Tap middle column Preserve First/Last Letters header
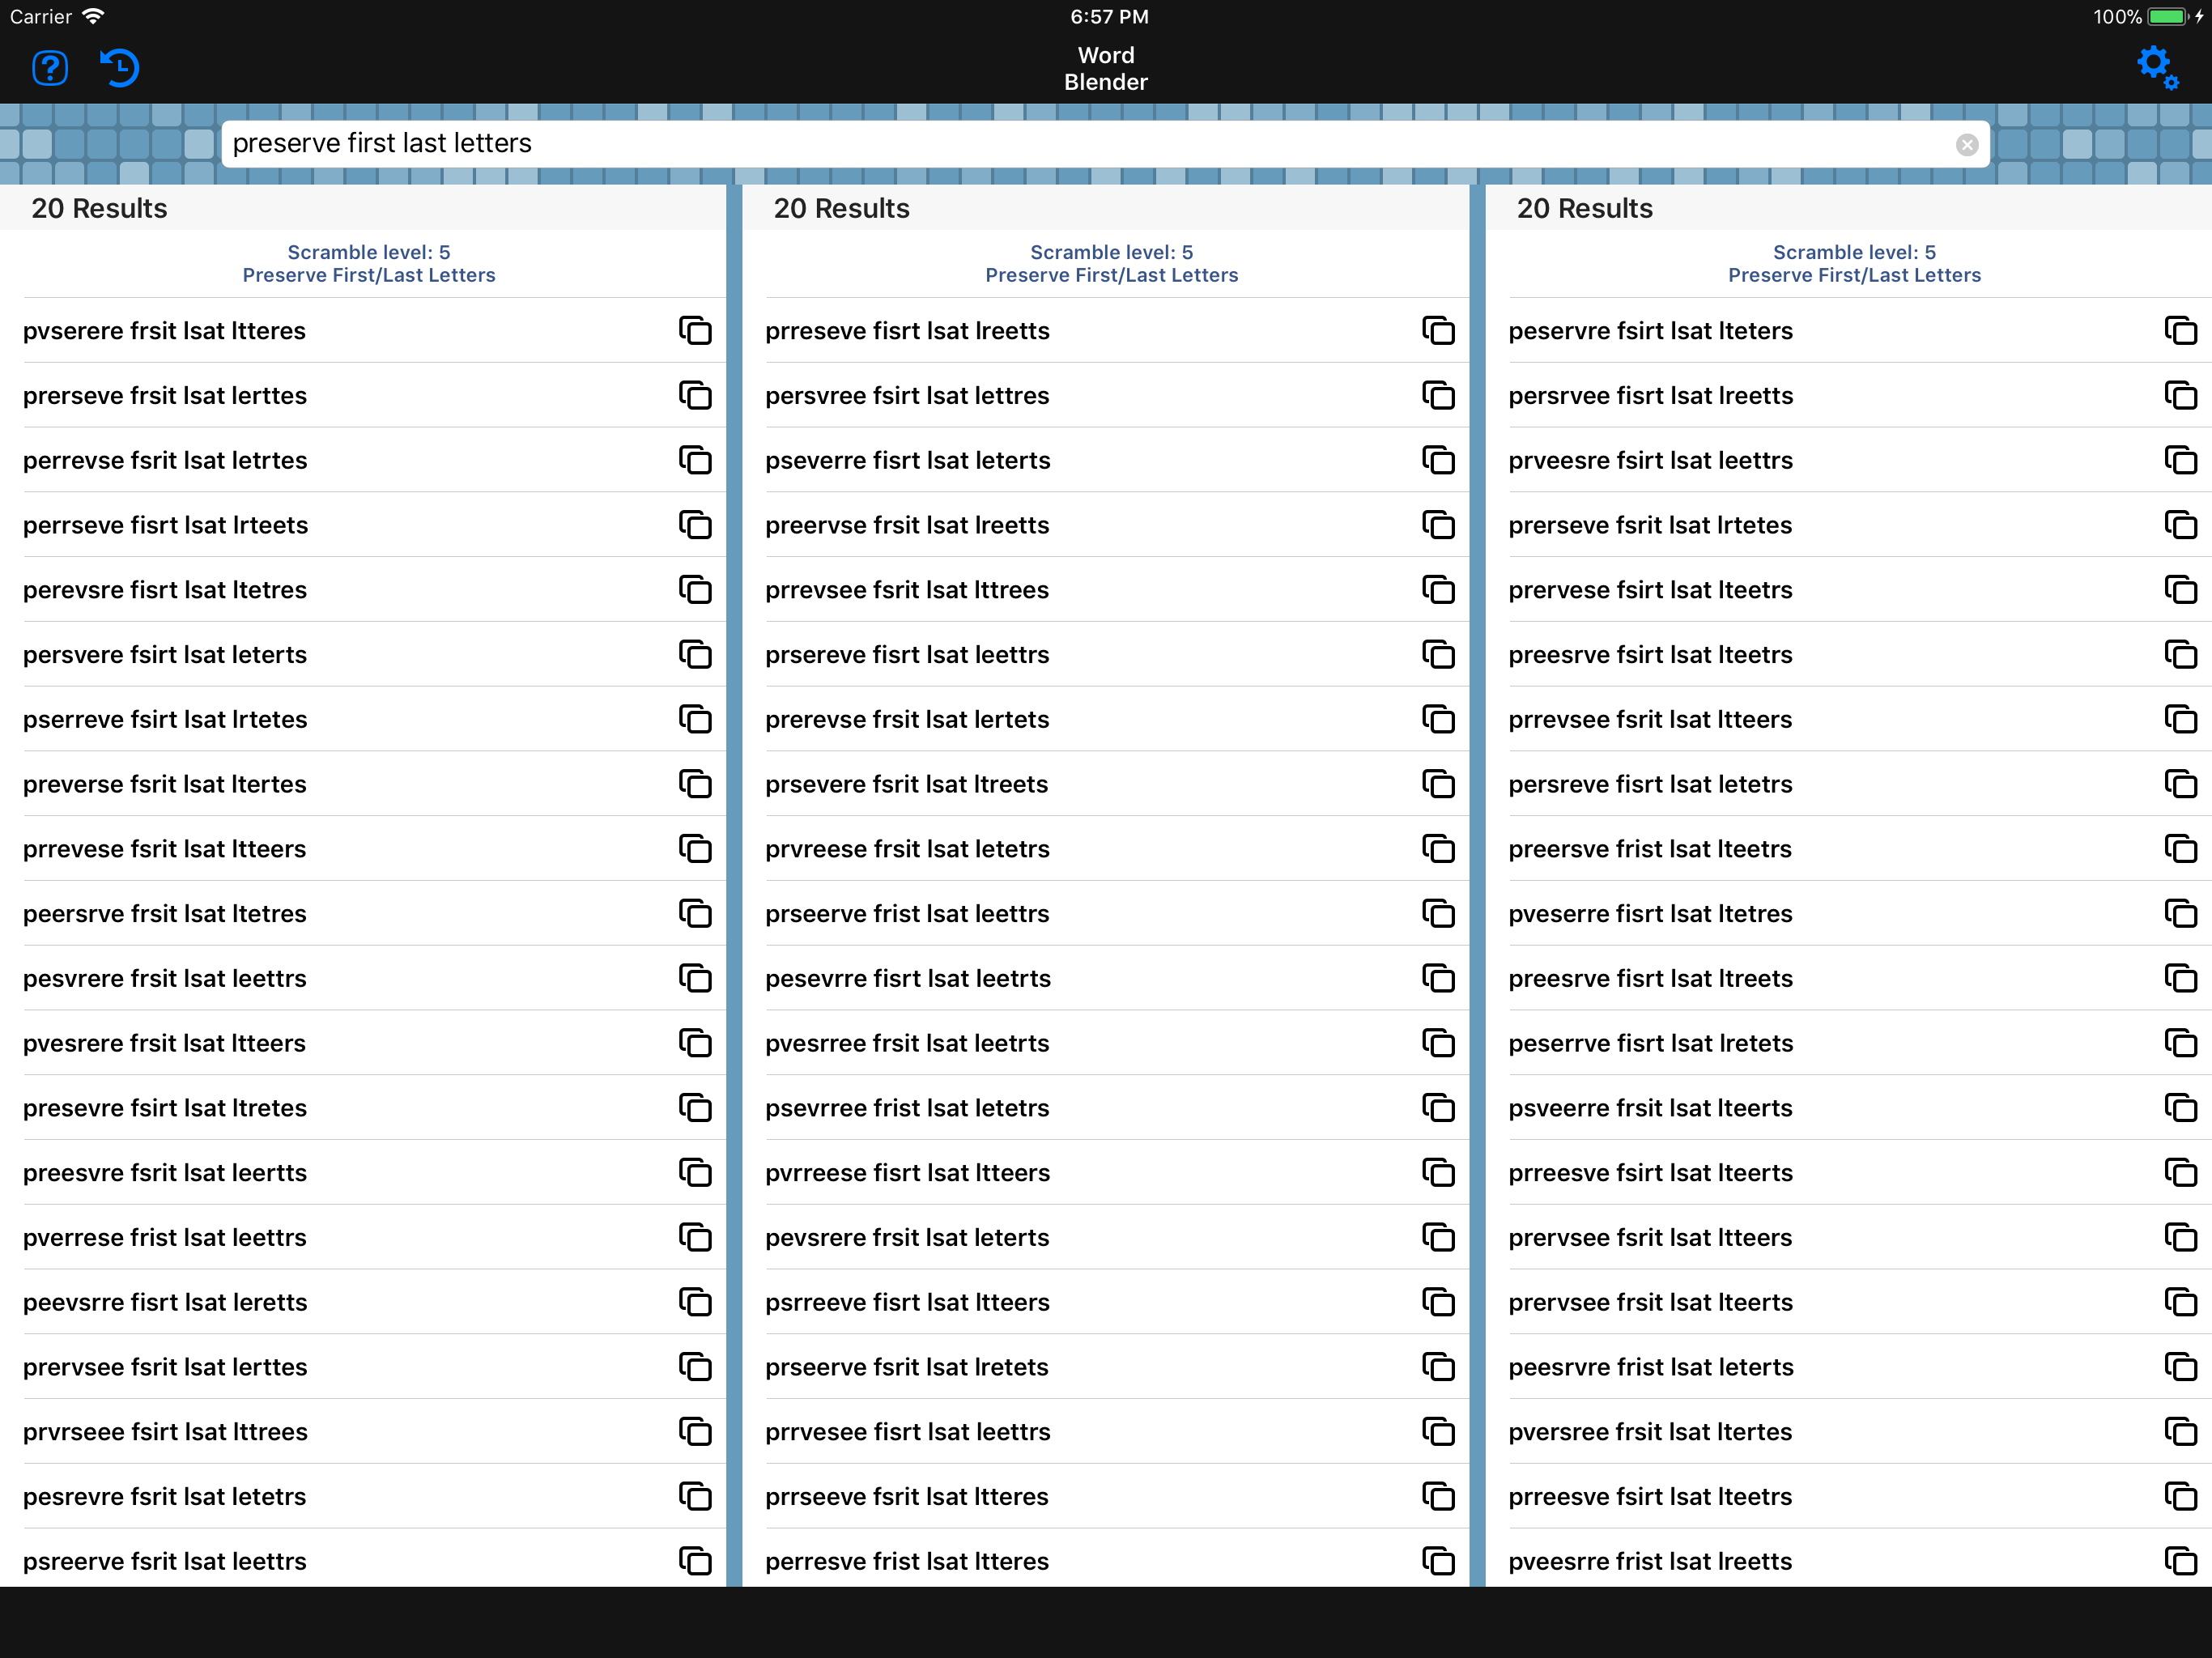This screenshot has width=2212, height=1658. (x=1111, y=275)
